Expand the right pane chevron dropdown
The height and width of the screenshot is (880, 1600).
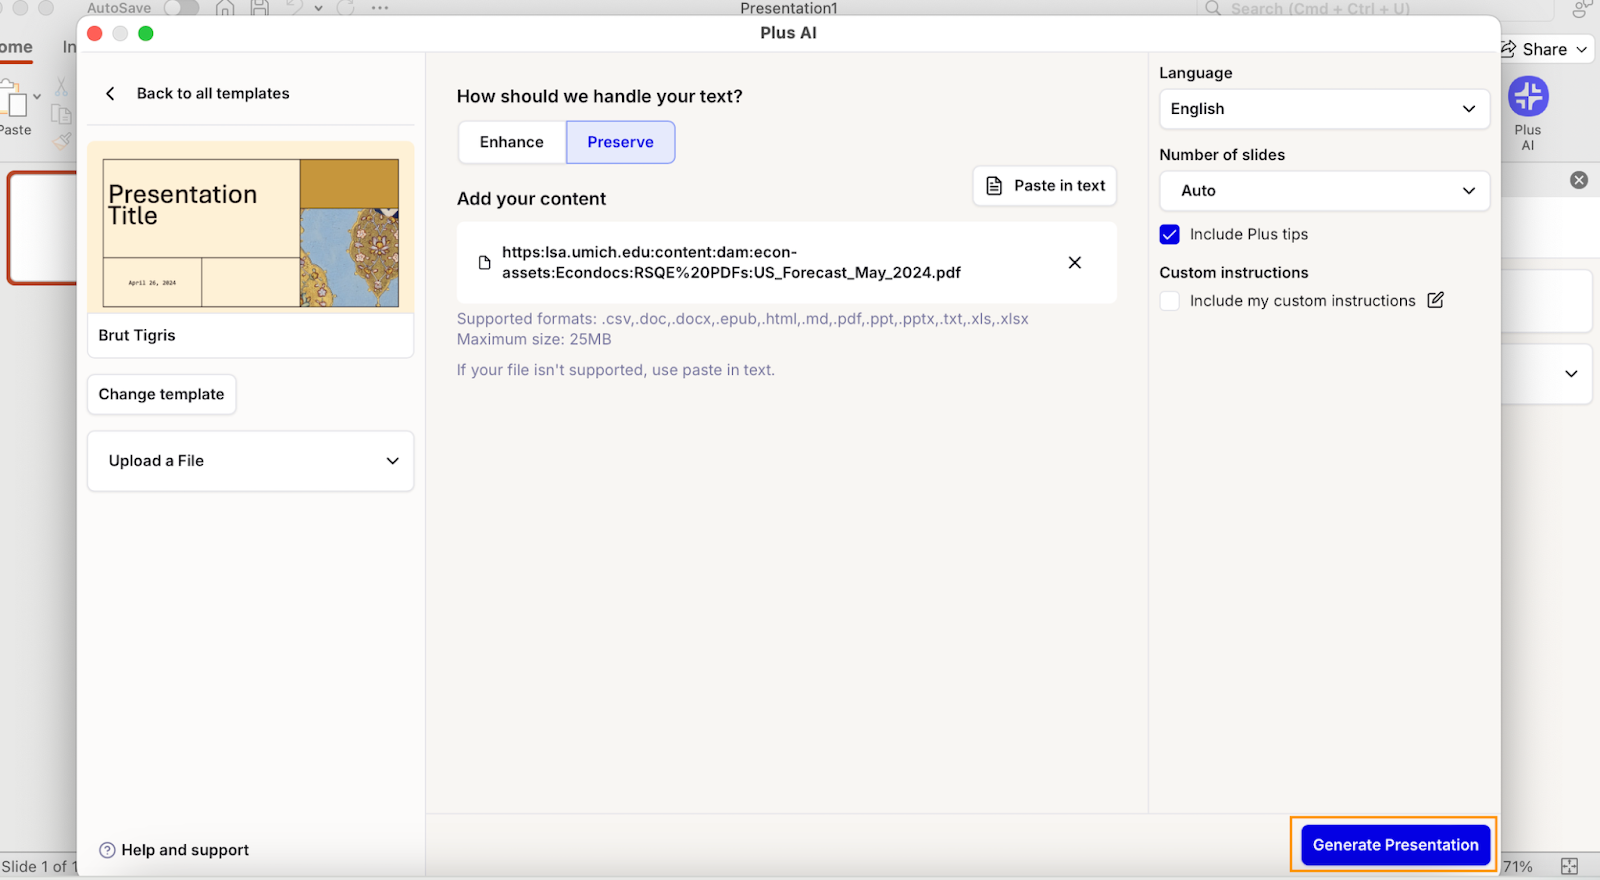(1571, 374)
